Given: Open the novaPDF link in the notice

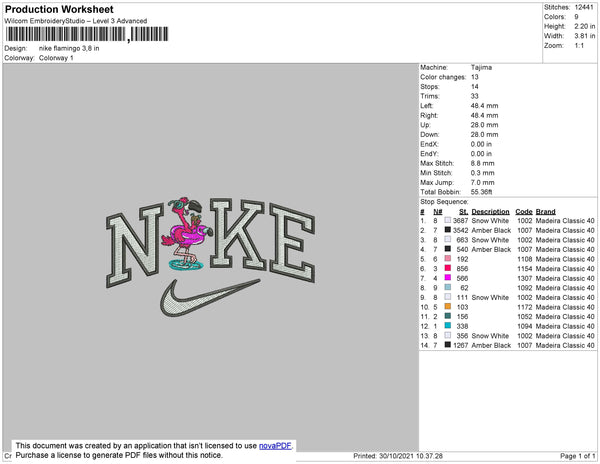Looking at the screenshot, I should coord(275,446).
